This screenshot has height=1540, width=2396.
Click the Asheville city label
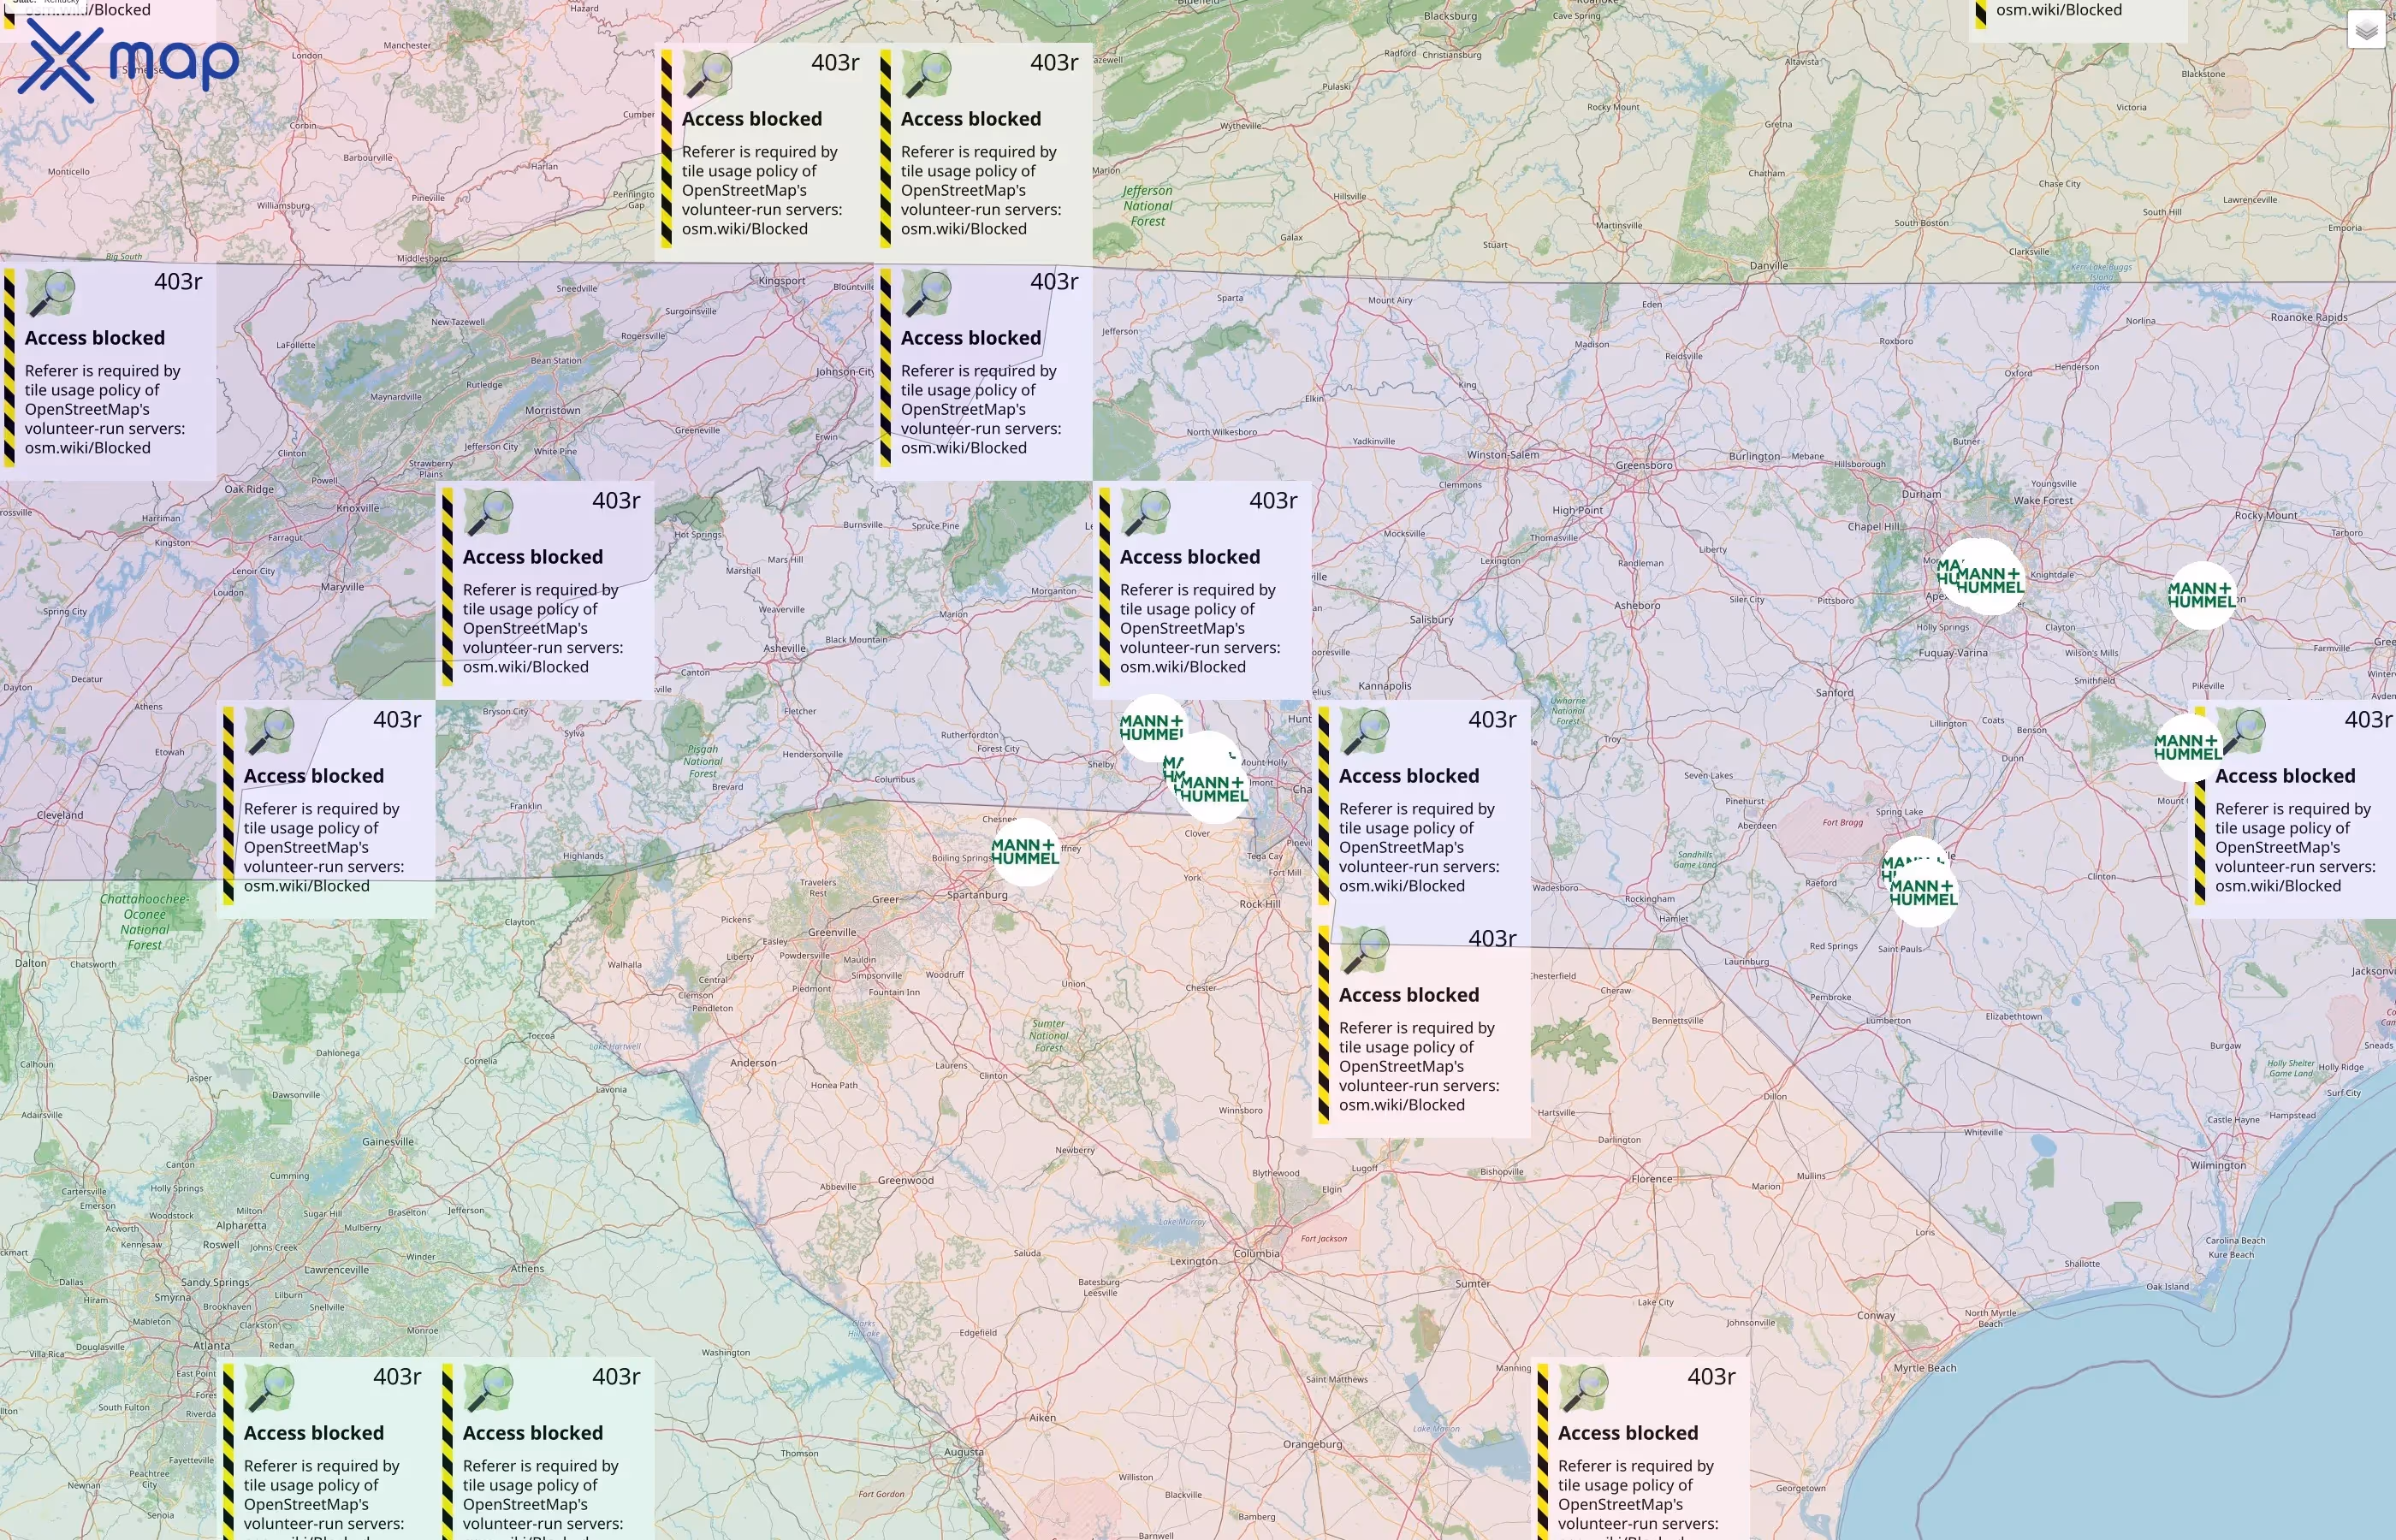[x=785, y=649]
